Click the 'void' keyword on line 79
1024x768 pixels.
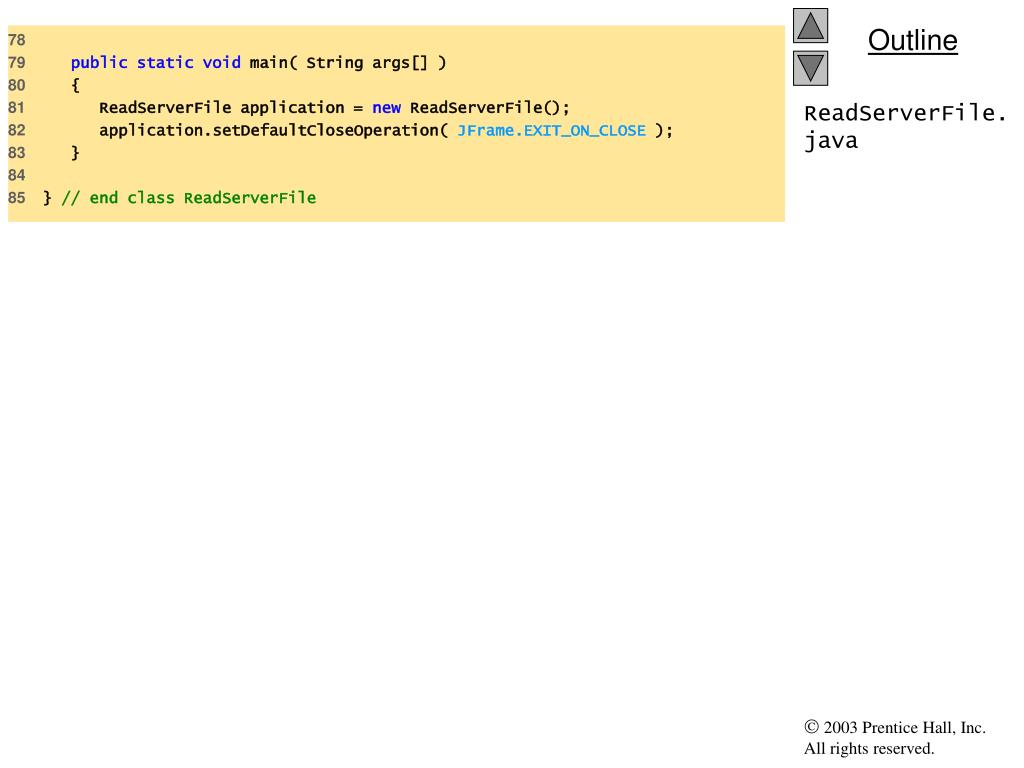[x=221, y=63]
